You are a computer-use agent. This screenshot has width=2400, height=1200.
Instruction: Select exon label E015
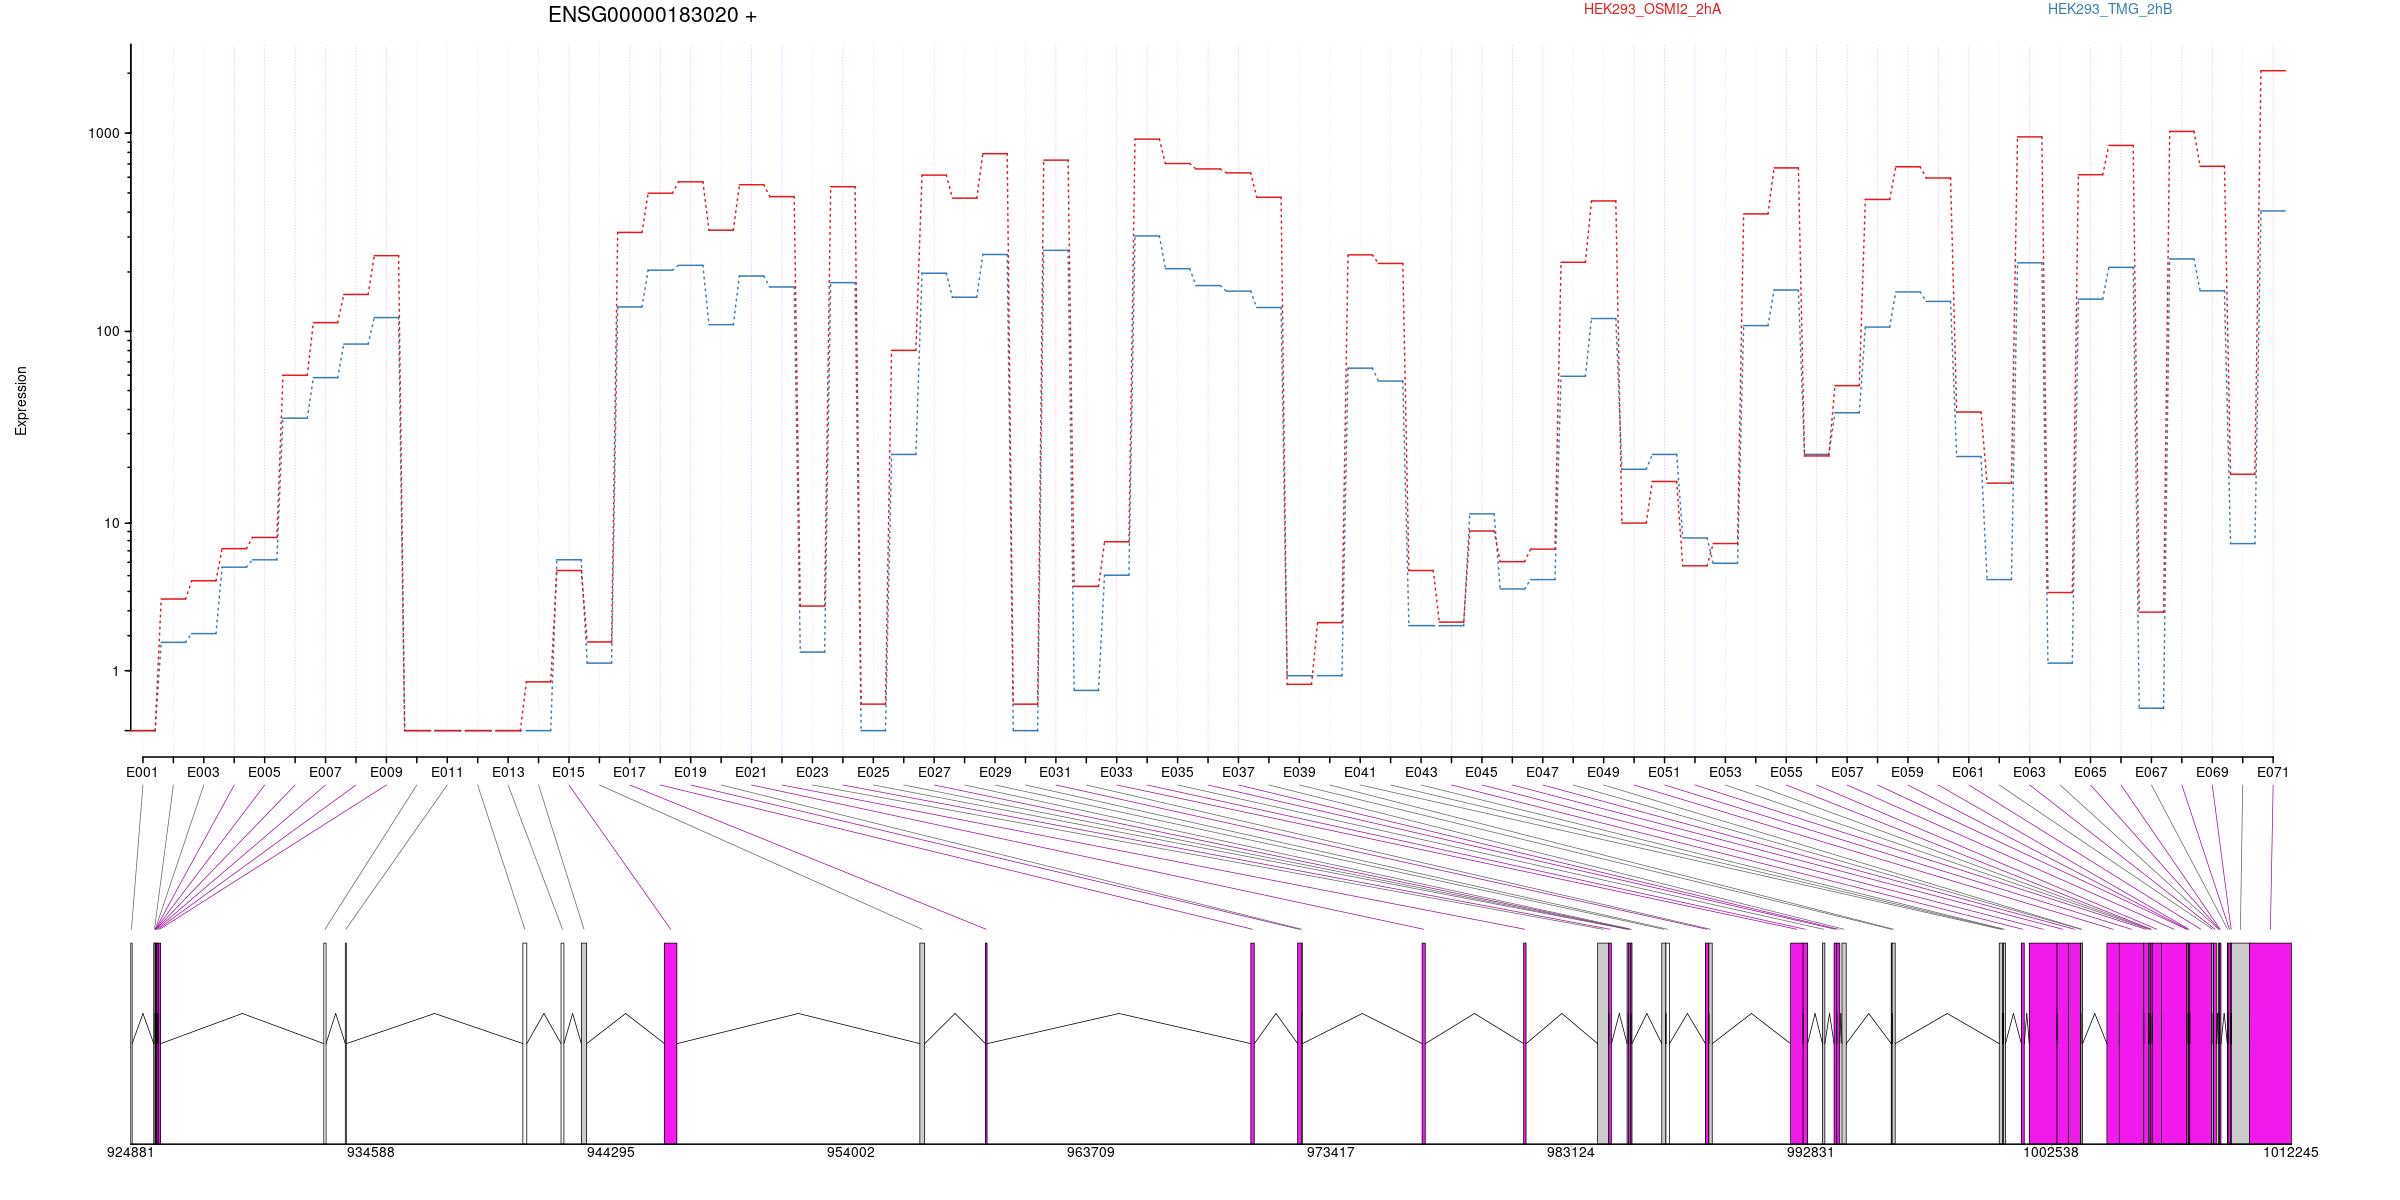568,772
